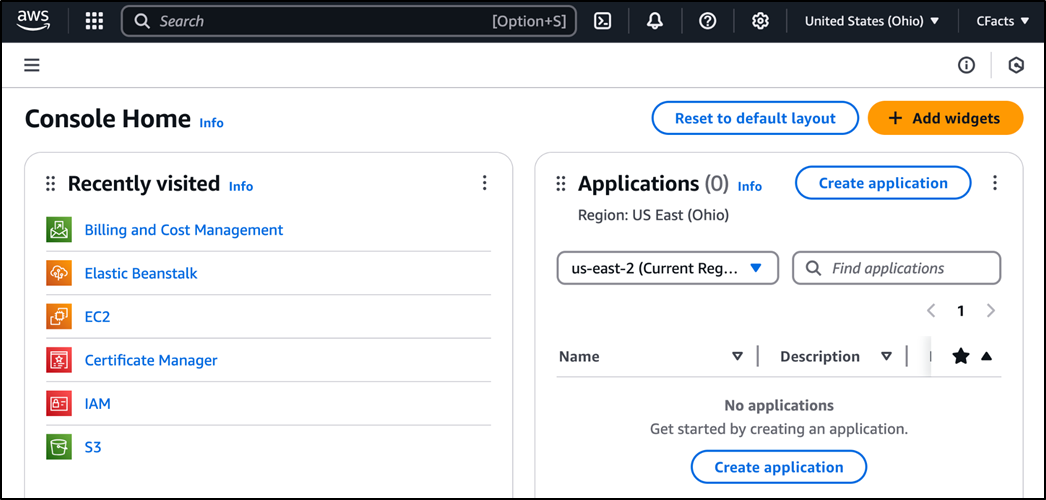This screenshot has height=500, width=1046.
Task: Click Create application below No applications
Action: tap(778, 467)
